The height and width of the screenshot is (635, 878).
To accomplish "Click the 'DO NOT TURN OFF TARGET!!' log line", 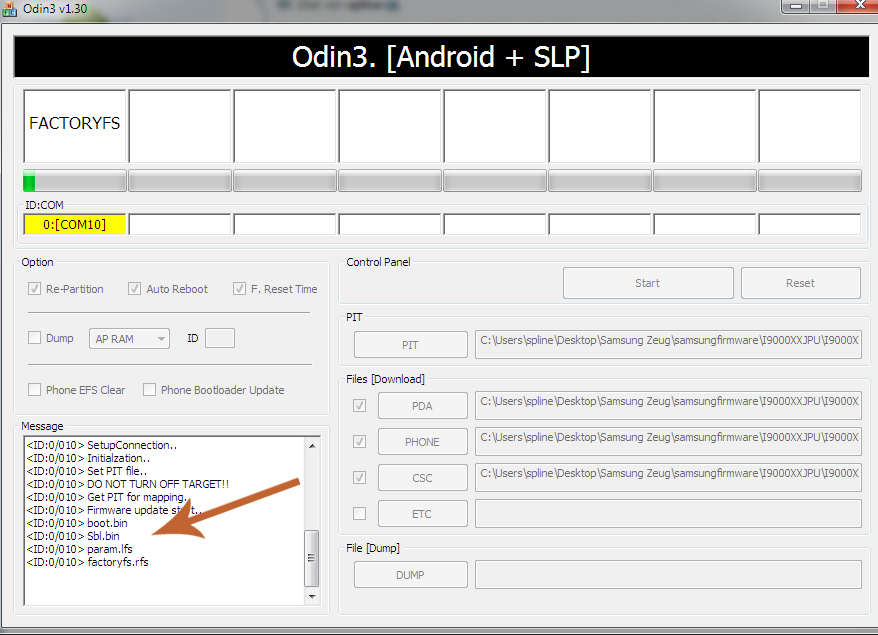I will tap(128, 484).
